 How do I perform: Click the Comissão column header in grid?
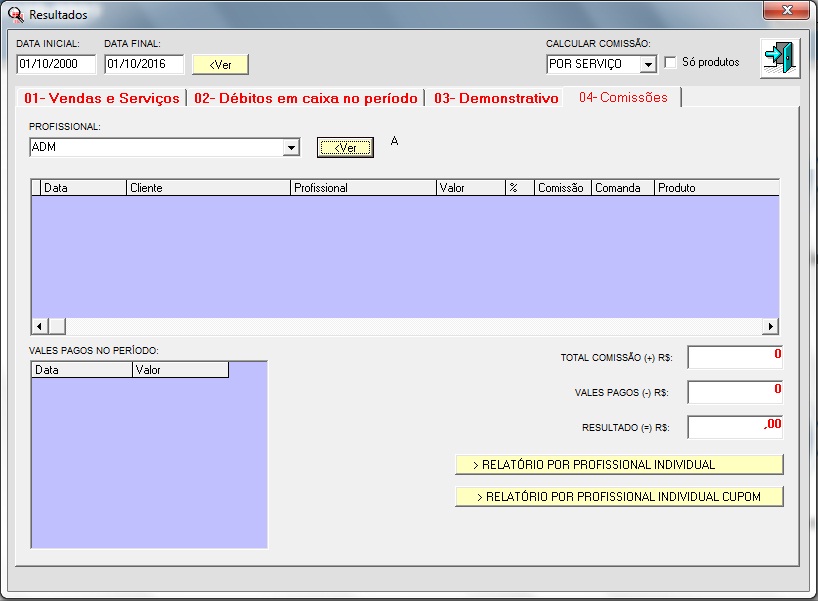561,188
